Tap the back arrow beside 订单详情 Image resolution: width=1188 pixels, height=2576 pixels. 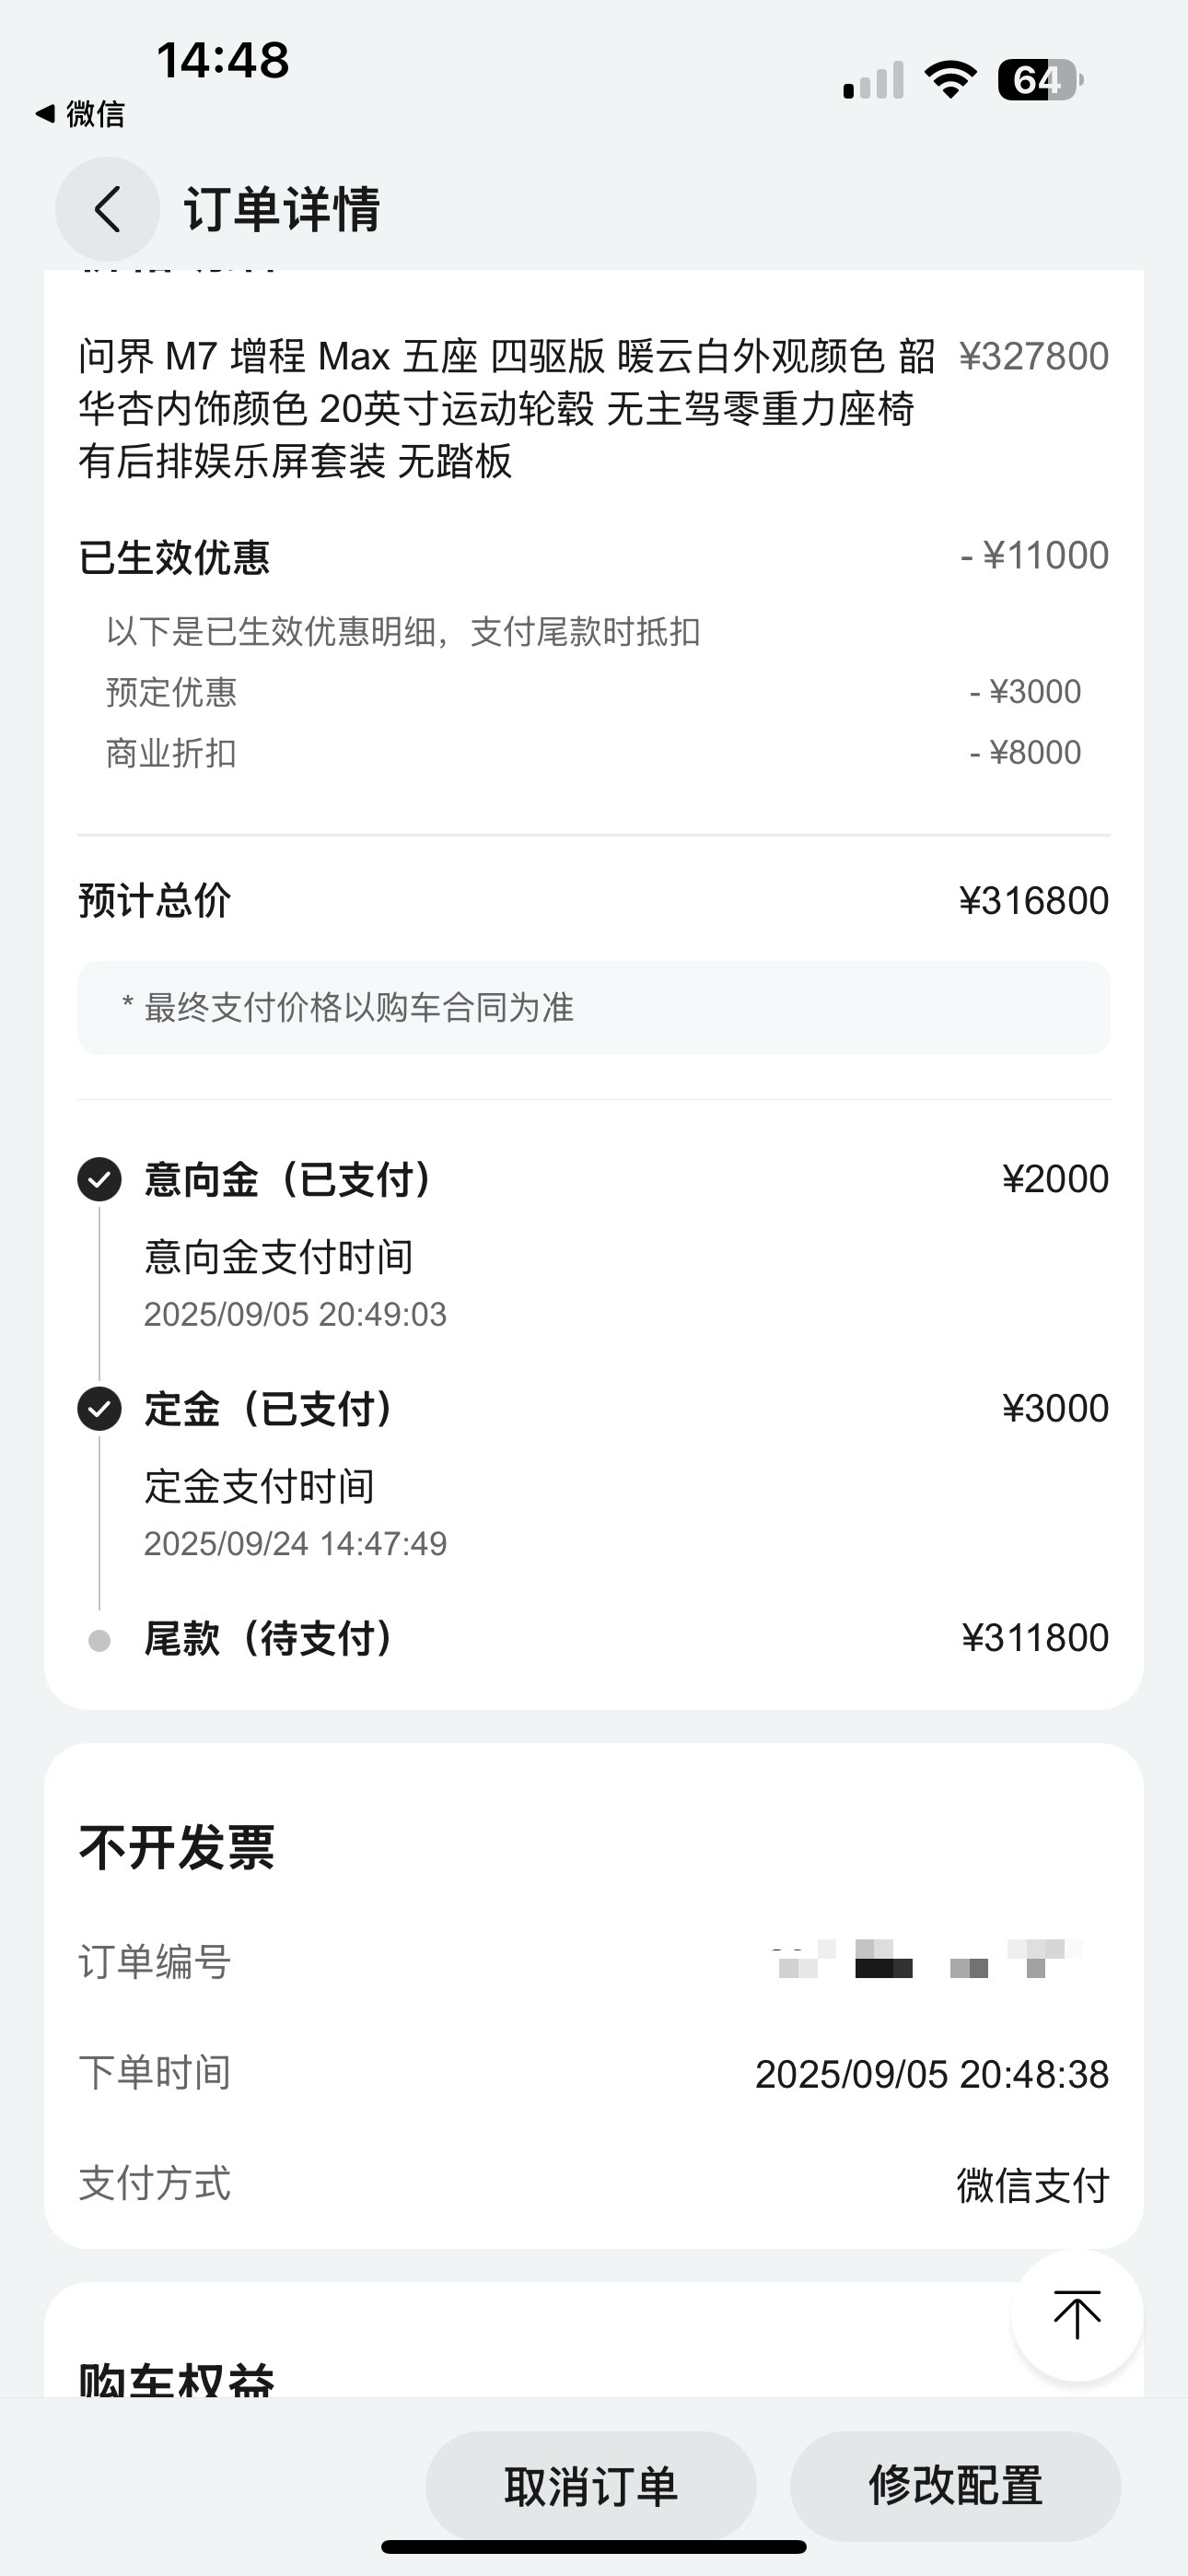pyautogui.click(x=107, y=209)
